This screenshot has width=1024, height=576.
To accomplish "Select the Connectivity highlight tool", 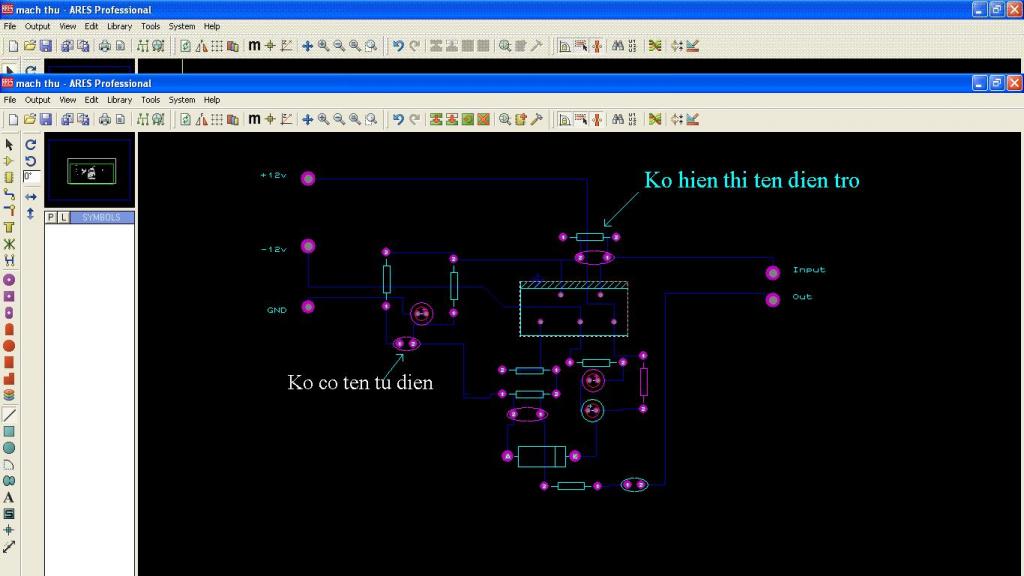I will click(x=9, y=260).
